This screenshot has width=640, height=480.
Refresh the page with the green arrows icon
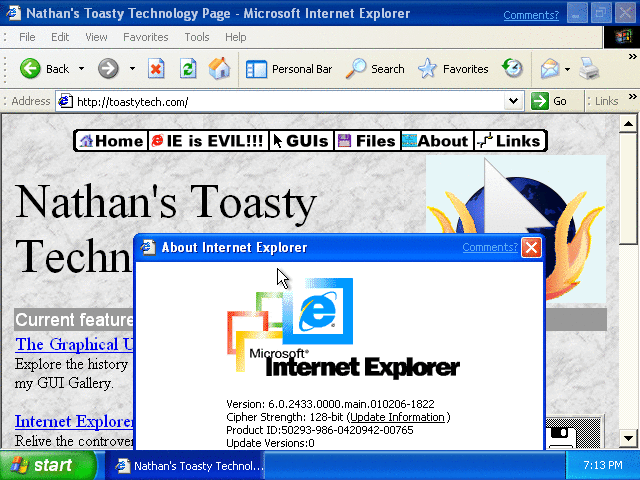(x=188, y=69)
